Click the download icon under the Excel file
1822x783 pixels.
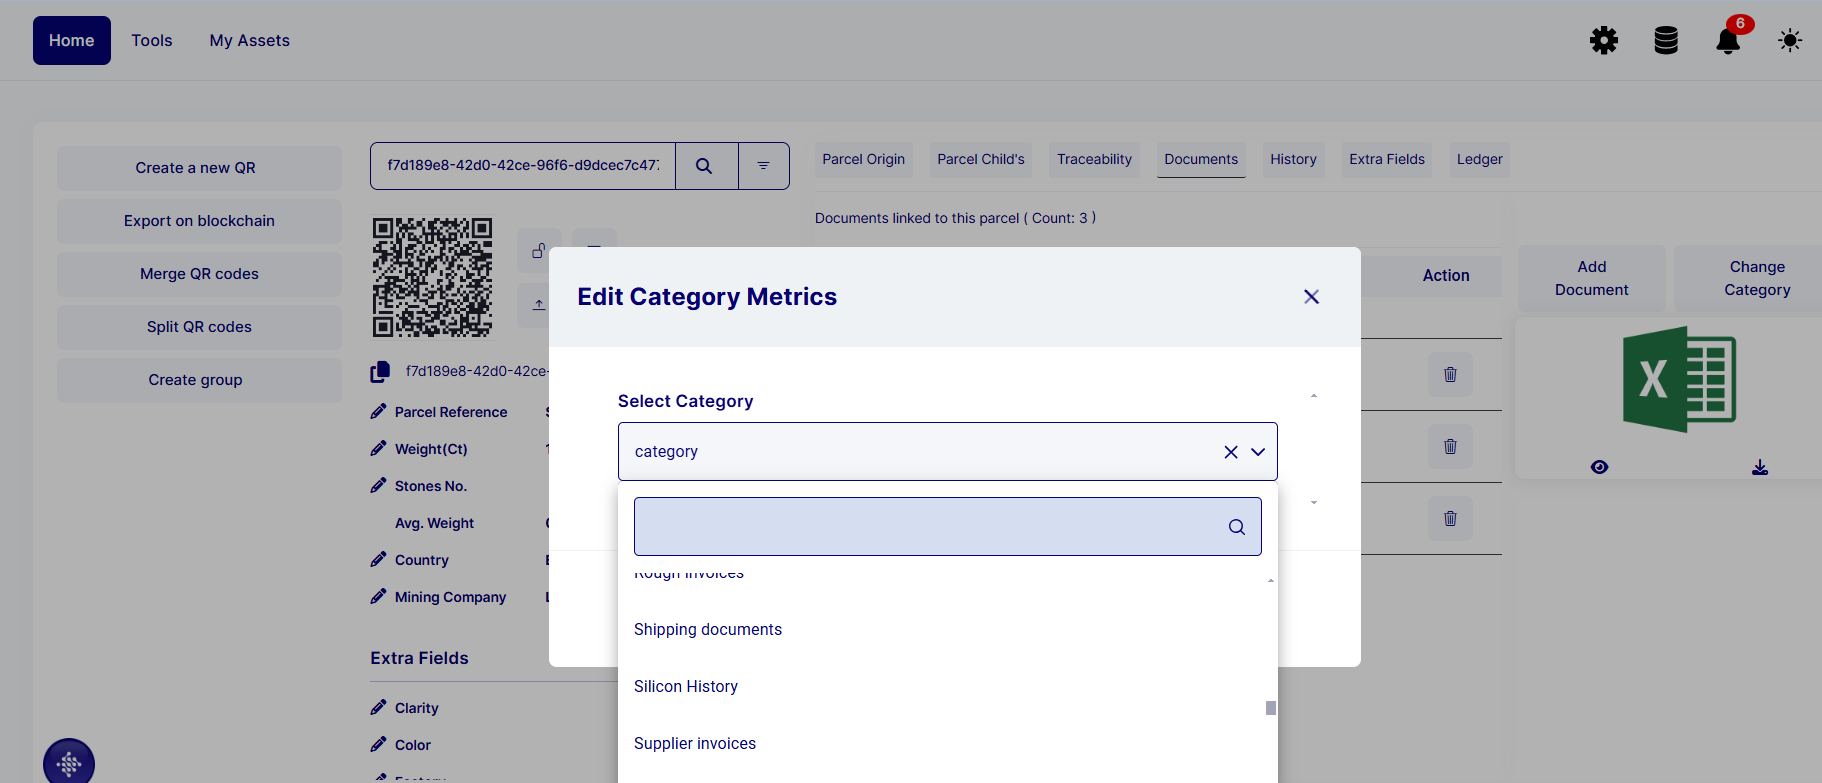coord(1760,467)
